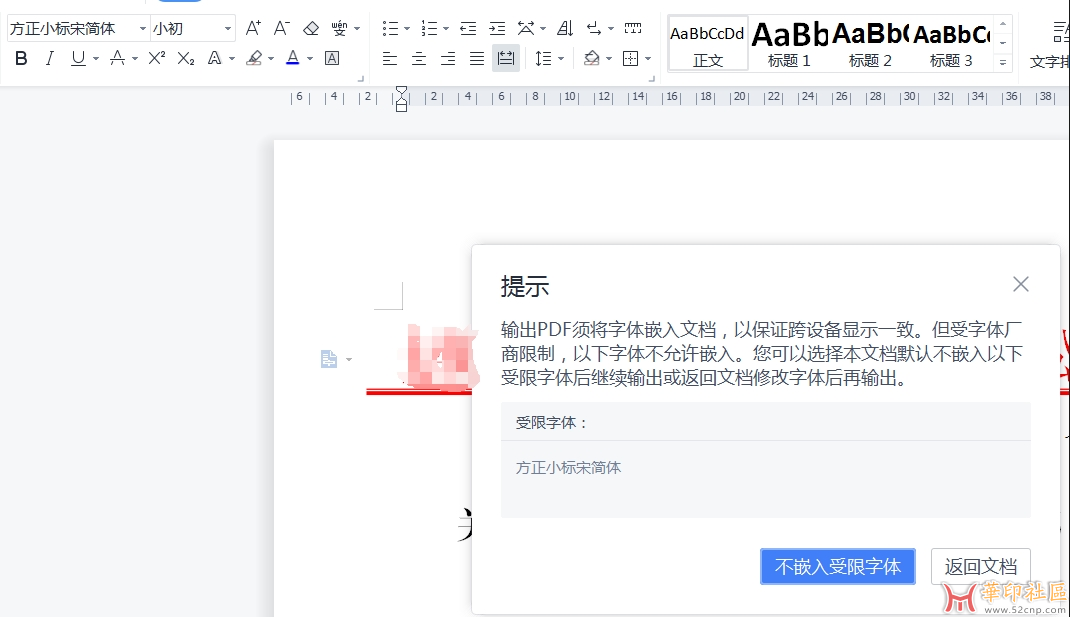Screen dimensions: 1070x617
Task: Apply underline to text
Action: point(78,59)
